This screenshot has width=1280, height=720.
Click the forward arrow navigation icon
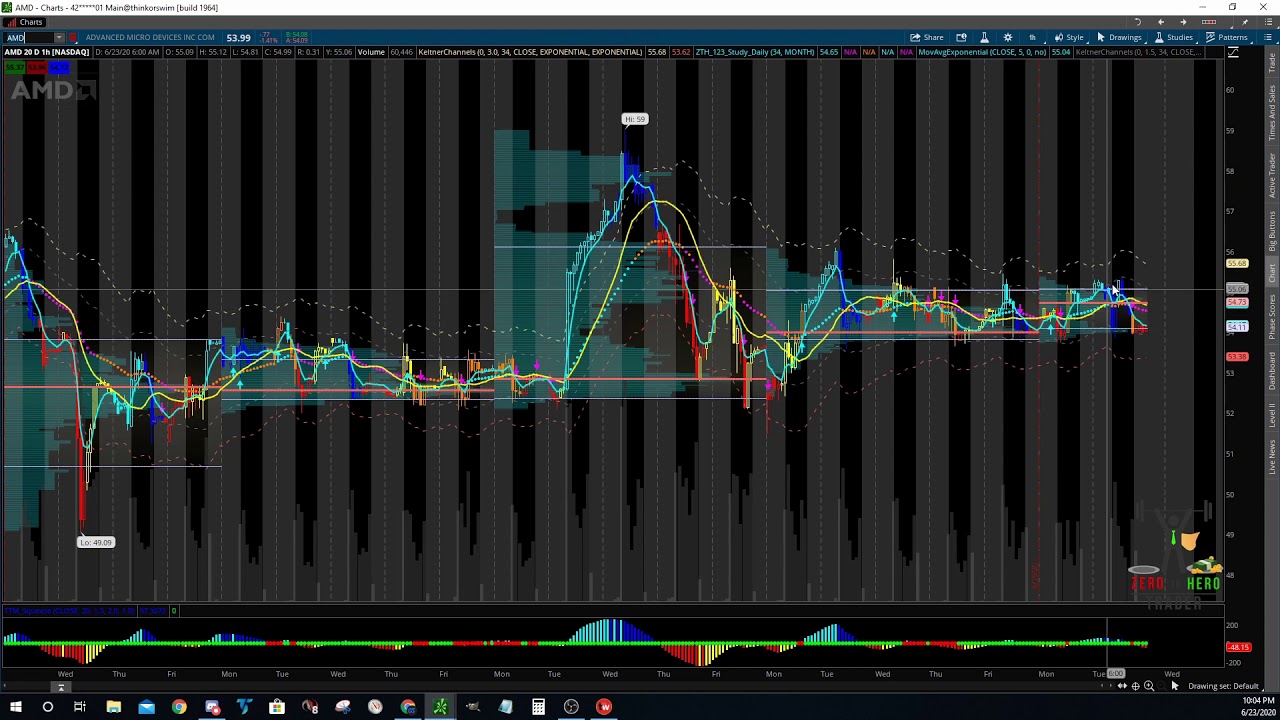coord(1183,22)
